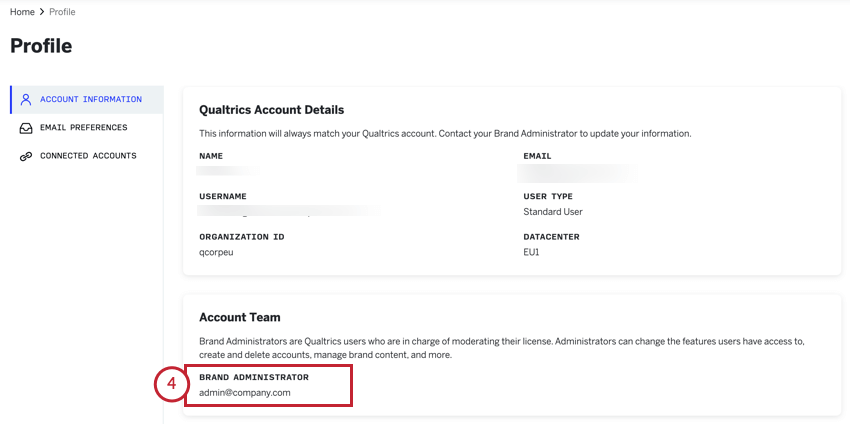Go to Home in the breadcrumb
Image resolution: width=850 pixels, height=424 pixels.
(x=22, y=12)
